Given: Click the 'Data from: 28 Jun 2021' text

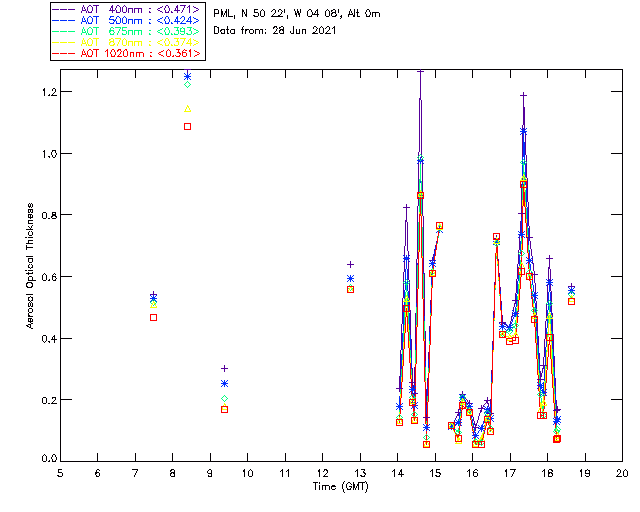Looking at the screenshot, I should [x=275, y=31].
